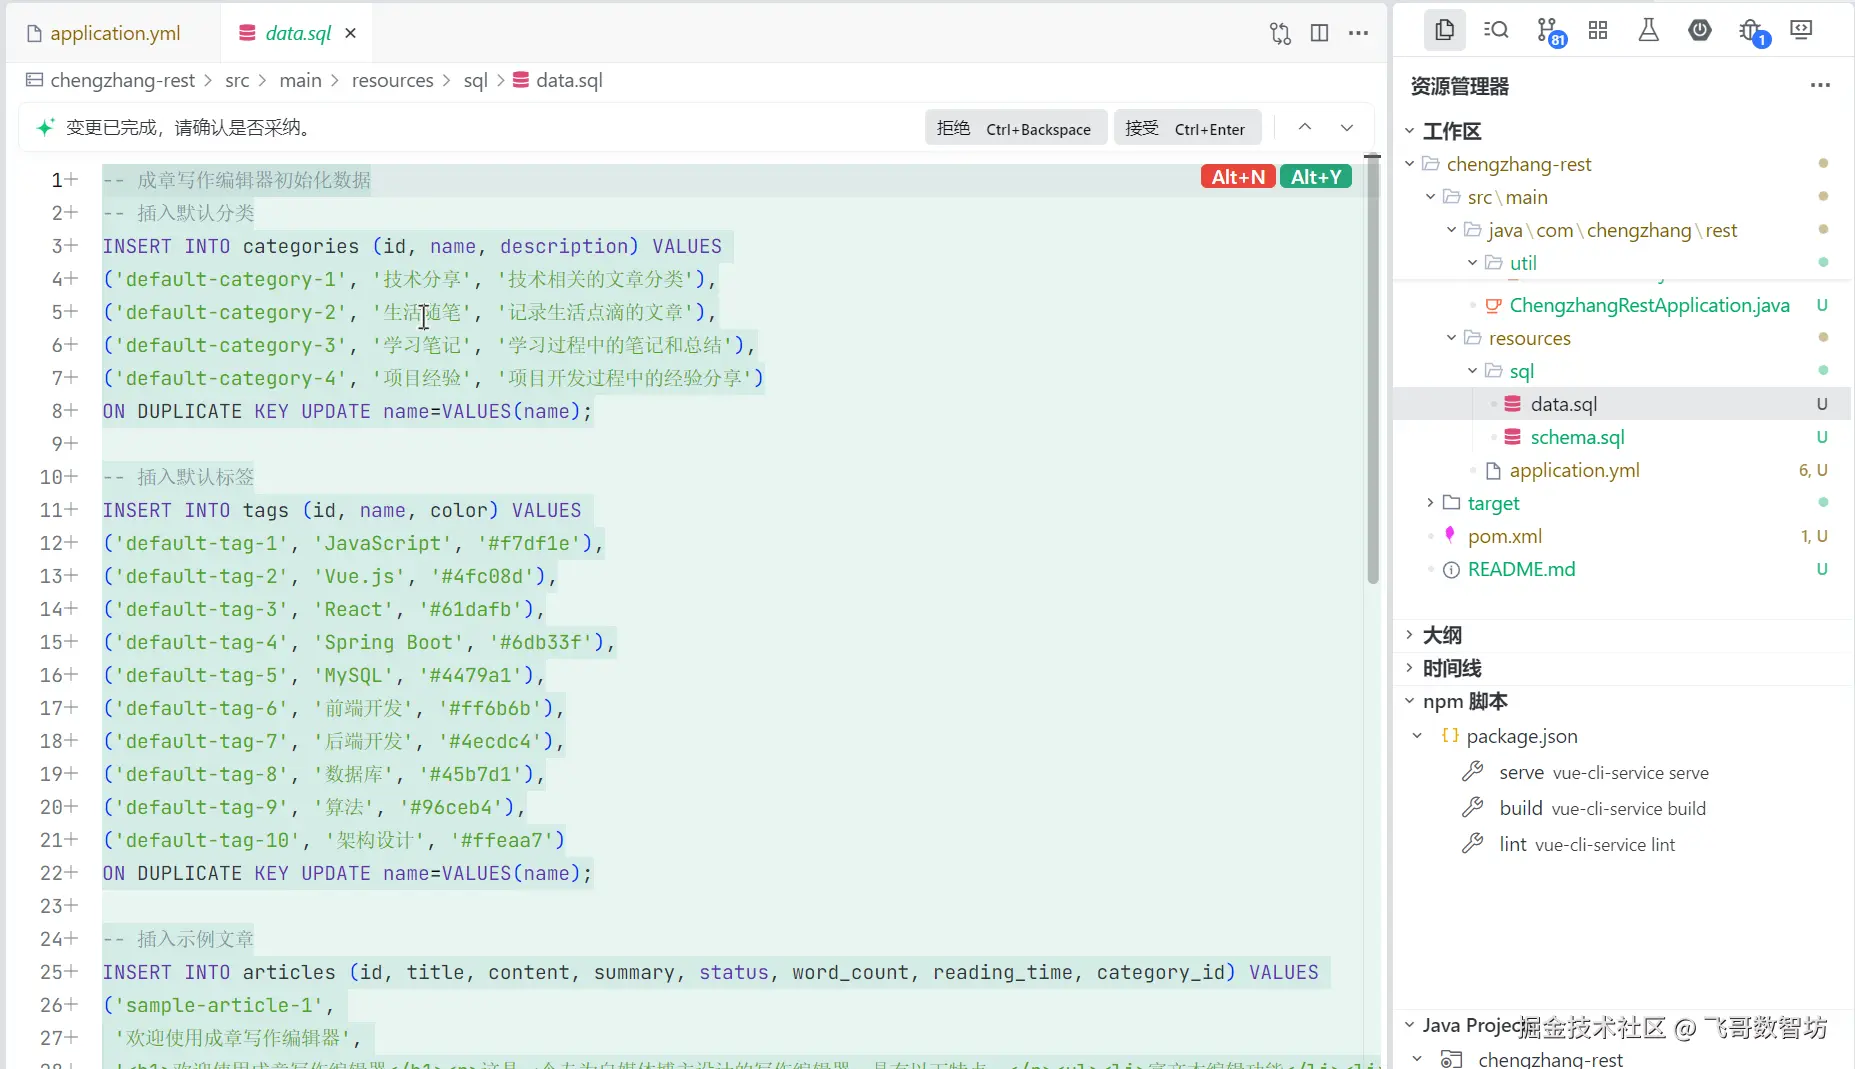Click the INSERT INTO articles code line
Image resolution: width=1855 pixels, height=1069 pixels.
tap(710, 972)
